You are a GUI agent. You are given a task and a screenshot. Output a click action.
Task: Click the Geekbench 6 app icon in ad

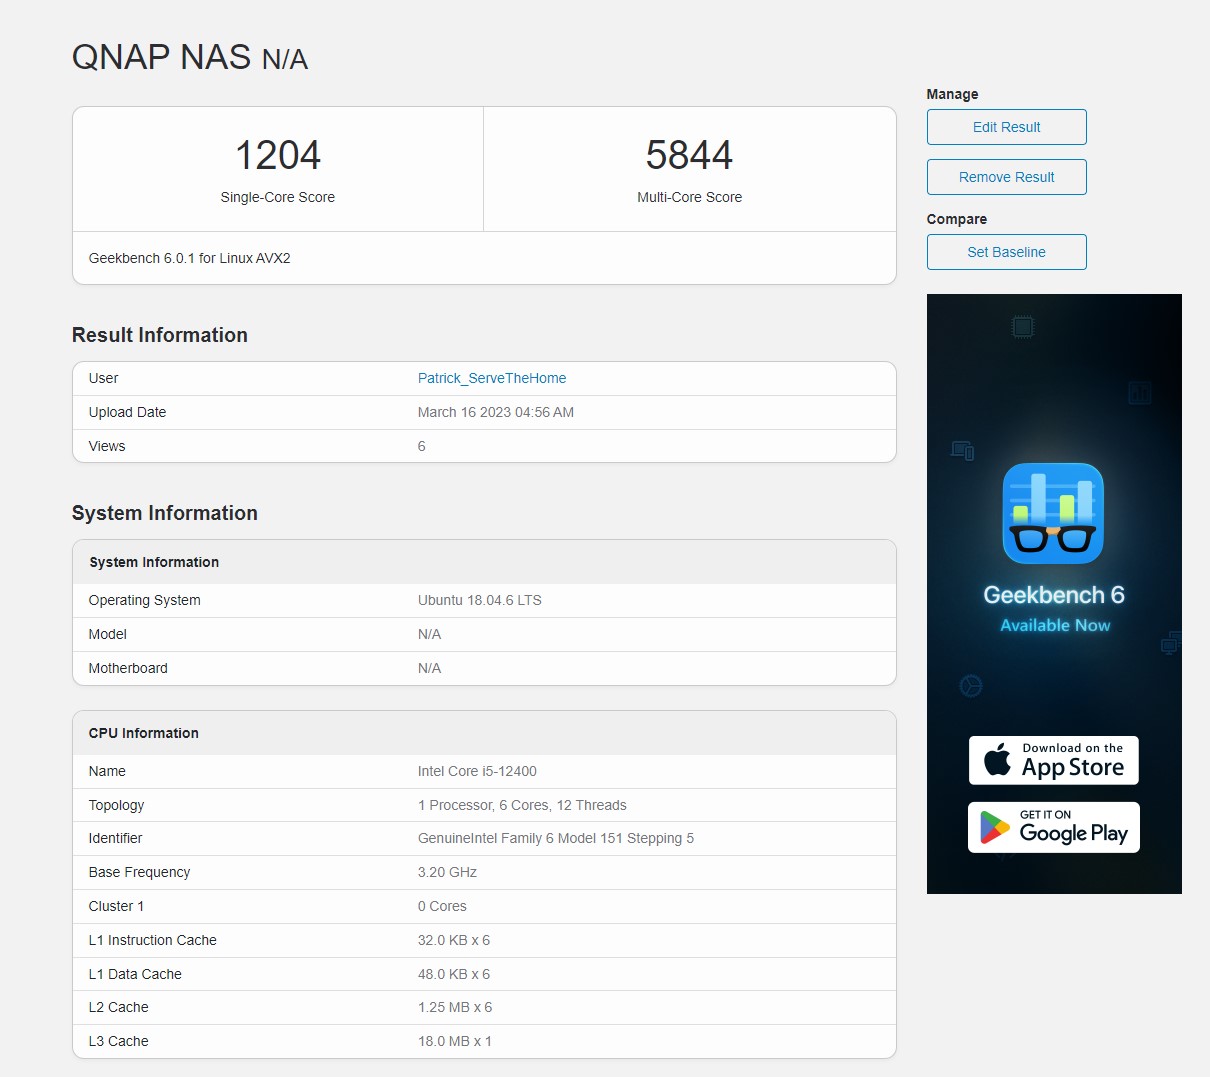pos(1053,513)
